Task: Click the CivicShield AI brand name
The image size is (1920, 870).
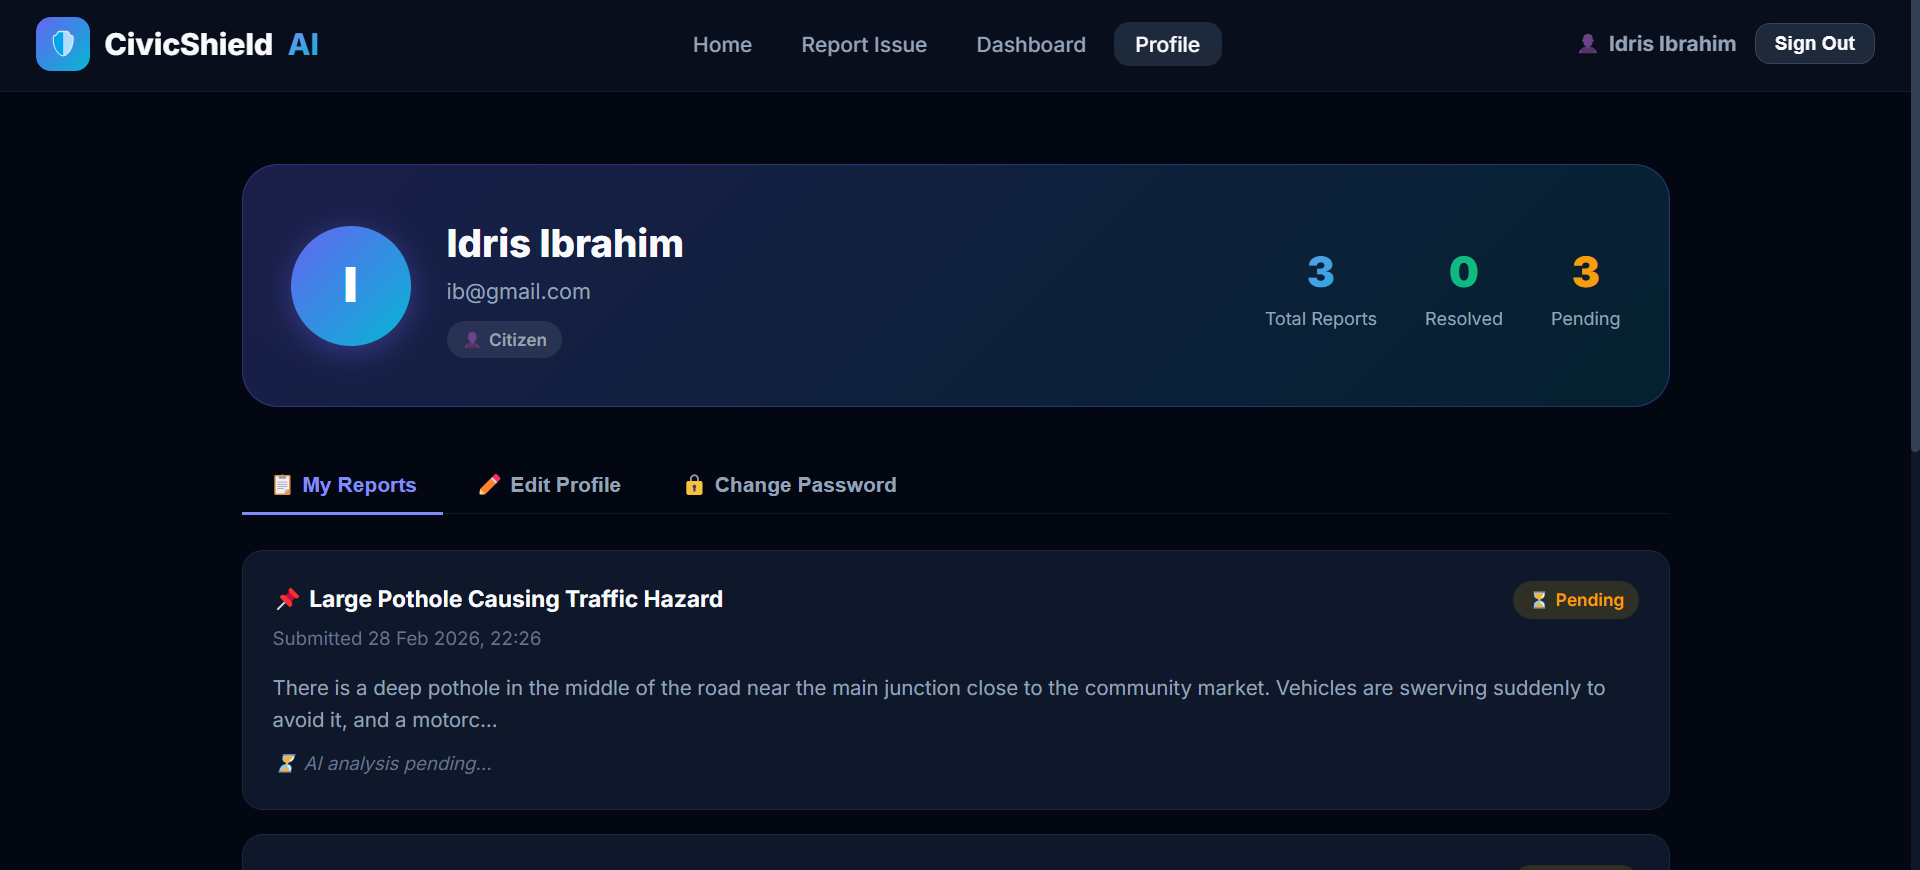Action: [x=211, y=44]
